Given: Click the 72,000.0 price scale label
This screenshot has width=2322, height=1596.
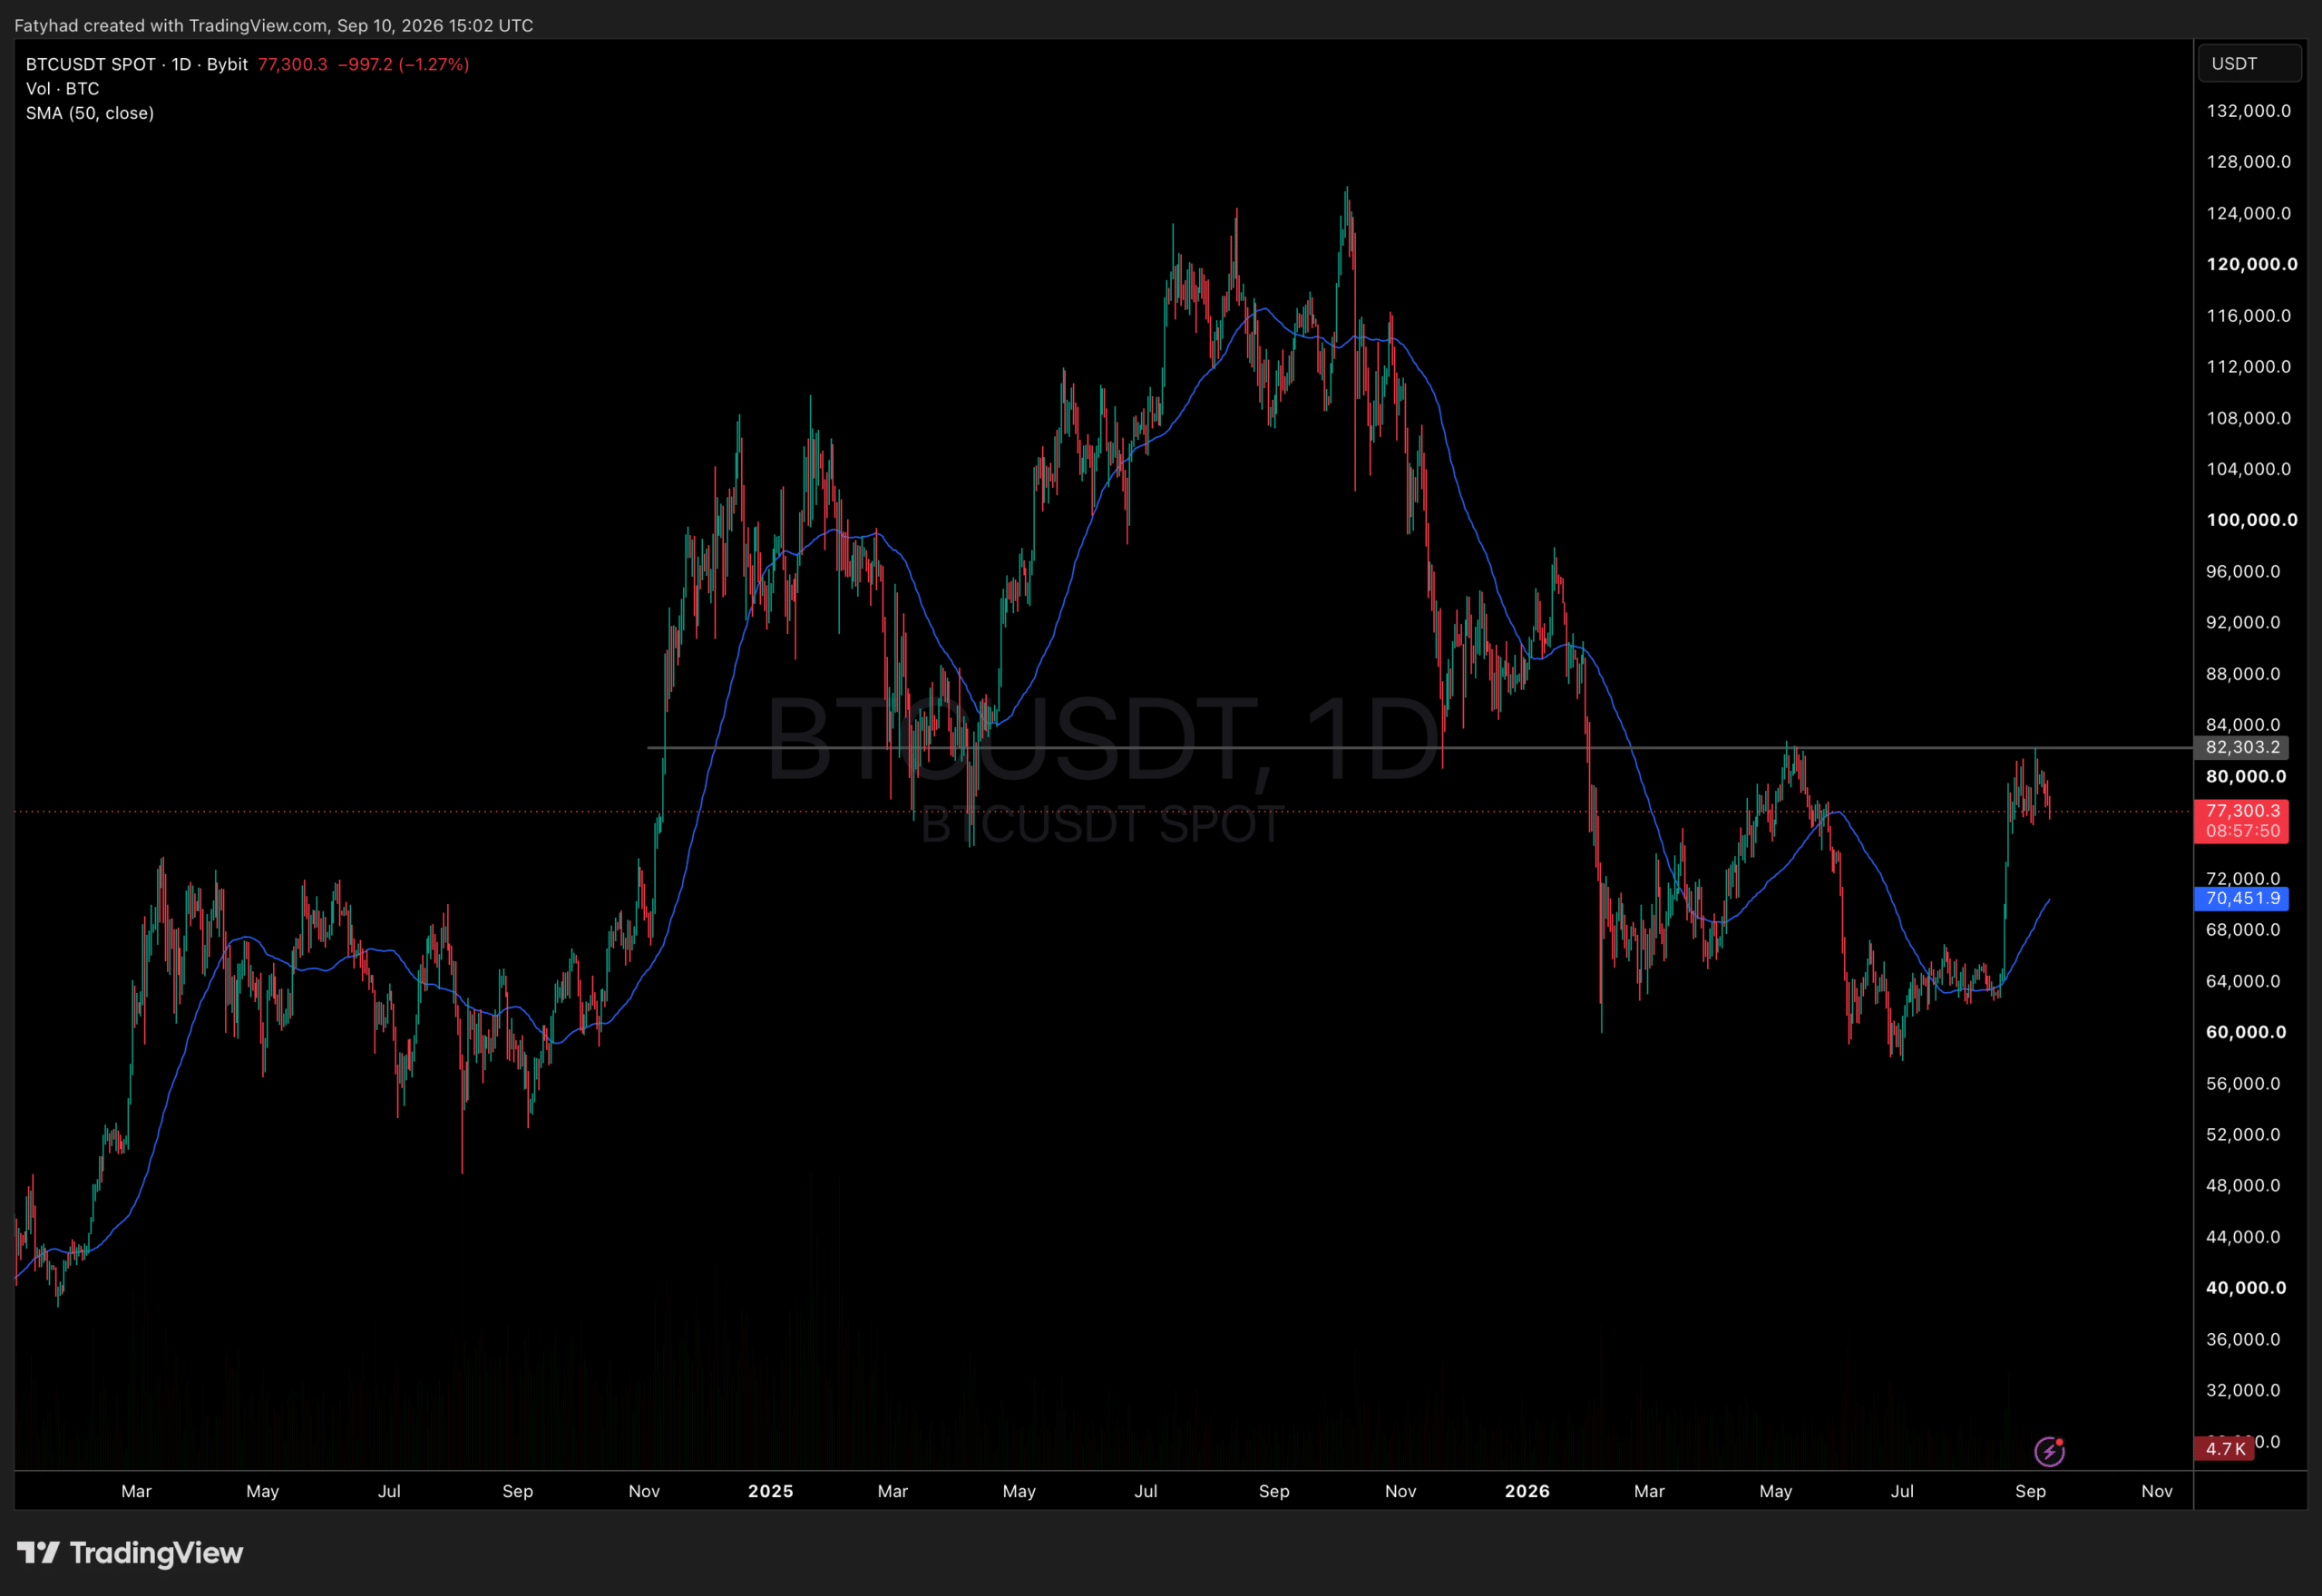Looking at the screenshot, I should point(2243,878).
